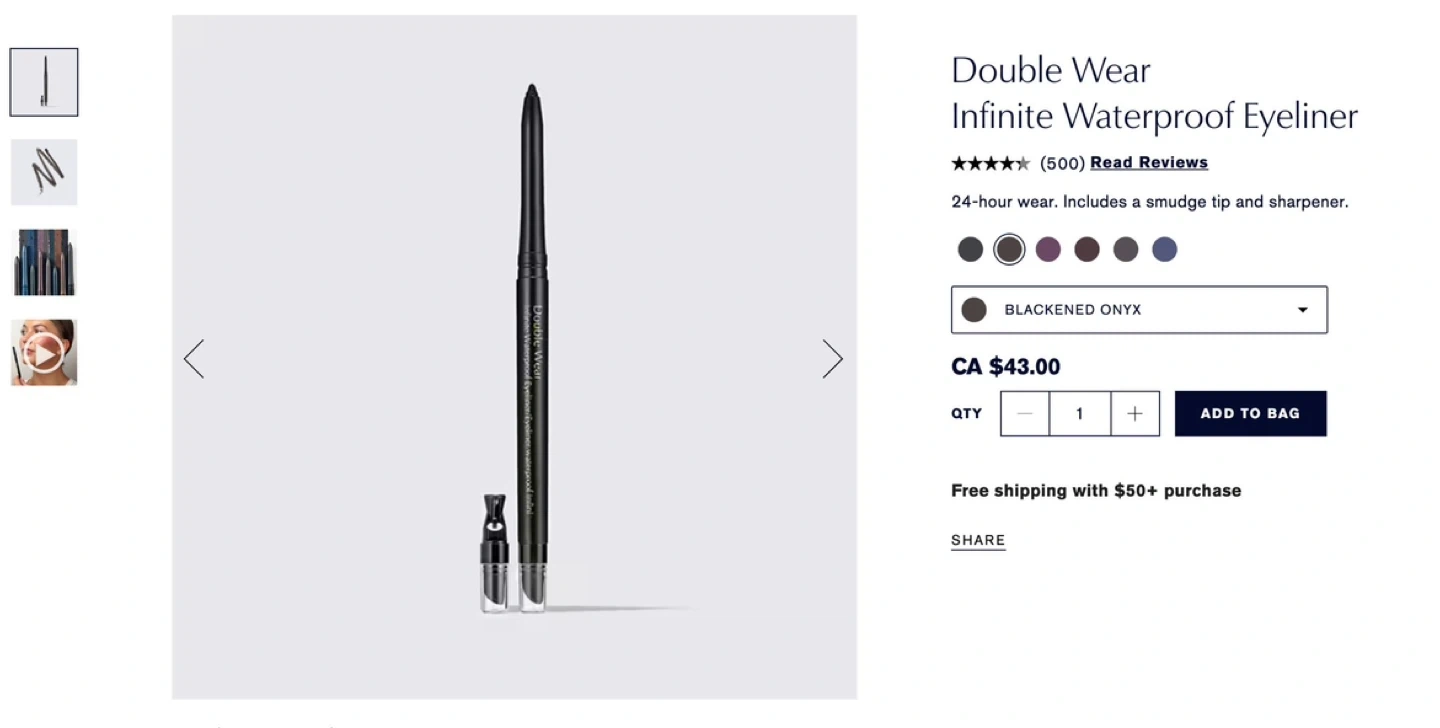View the multiple pencils shade thumbnail
Image resolution: width=1440 pixels, height=728 pixels.
(x=44, y=262)
